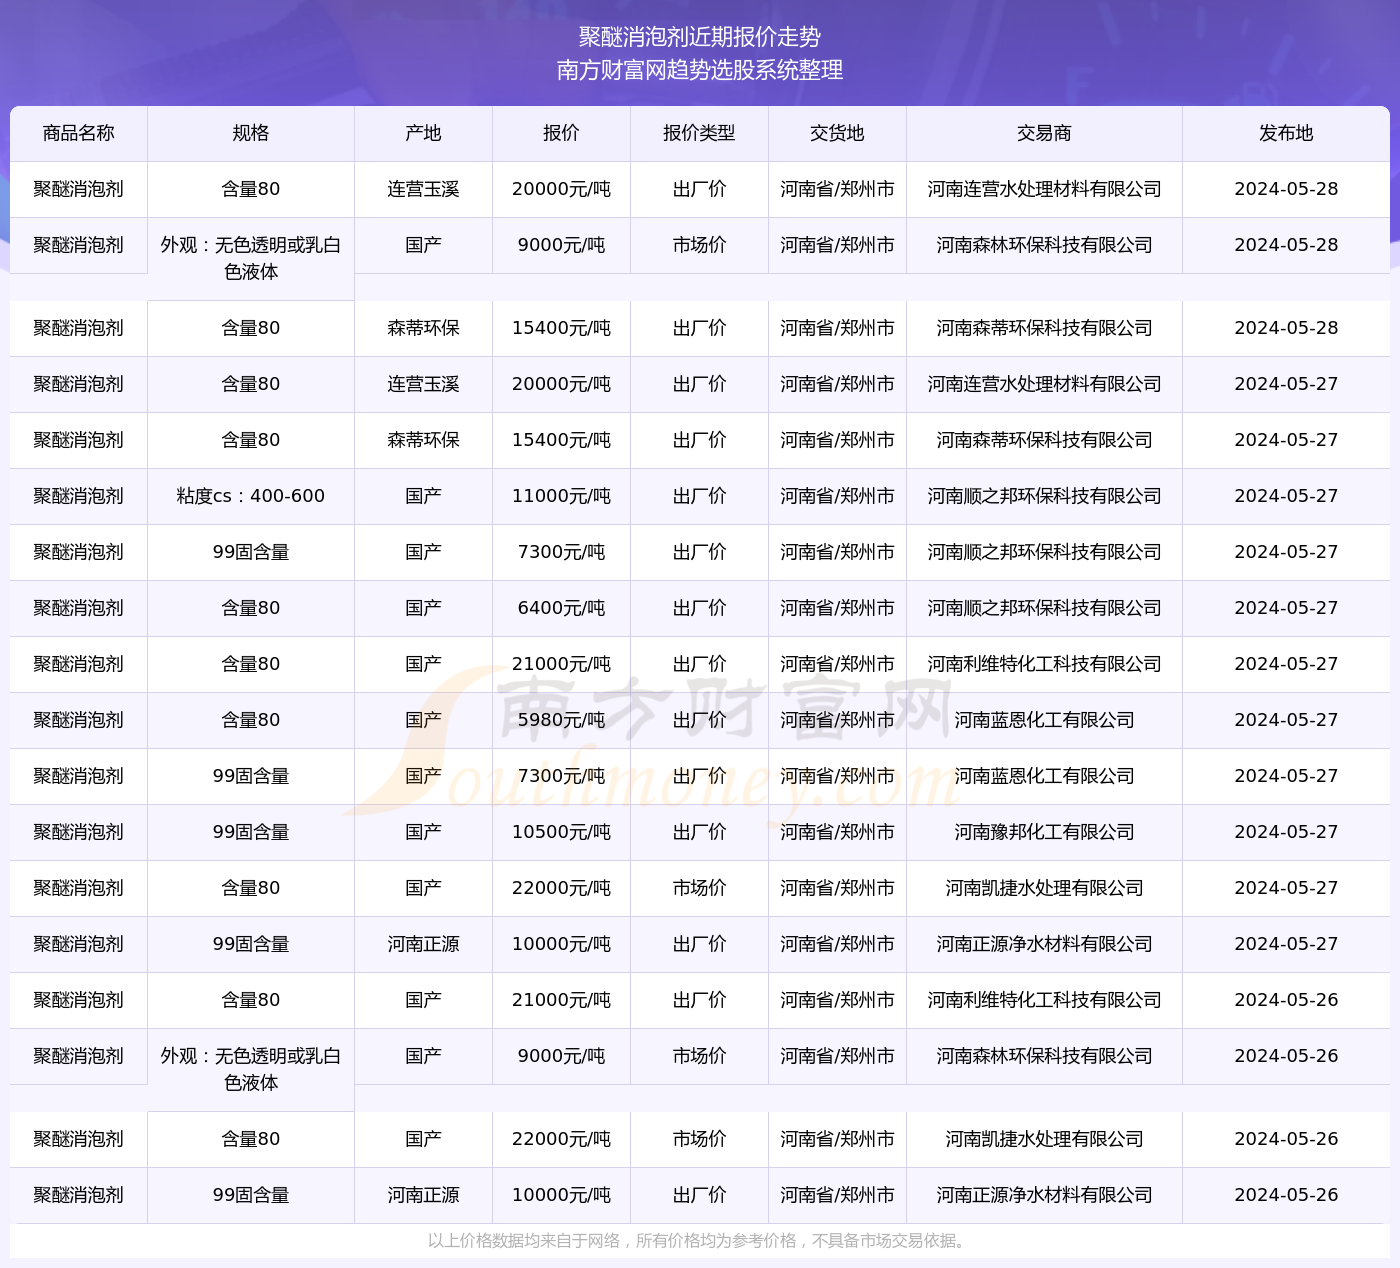The height and width of the screenshot is (1268, 1400).
Task: Select 15400元/吨 in the 2024-05-27 row
Action: [x=561, y=440]
